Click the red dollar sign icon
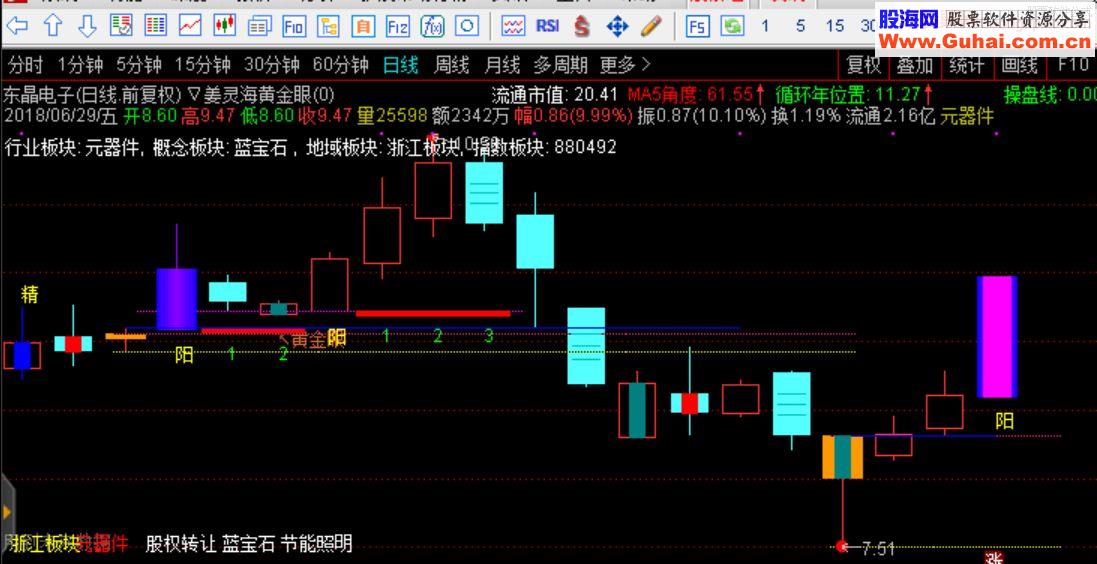Image resolution: width=1097 pixels, height=564 pixels. click(x=581, y=27)
